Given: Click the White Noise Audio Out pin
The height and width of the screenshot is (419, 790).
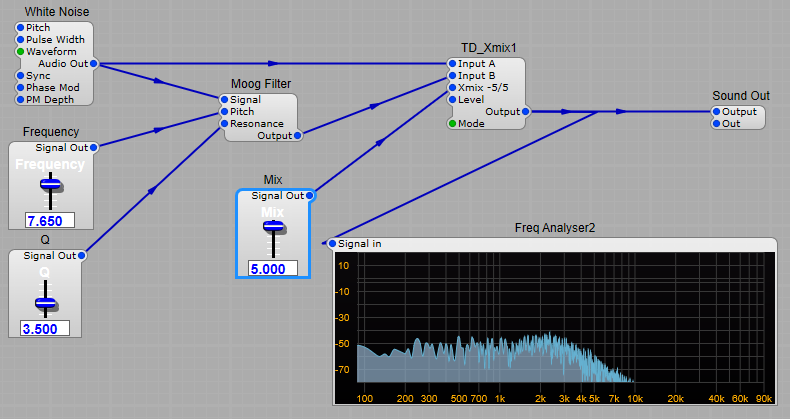Looking at the screenshot, I should click(94, 63).
